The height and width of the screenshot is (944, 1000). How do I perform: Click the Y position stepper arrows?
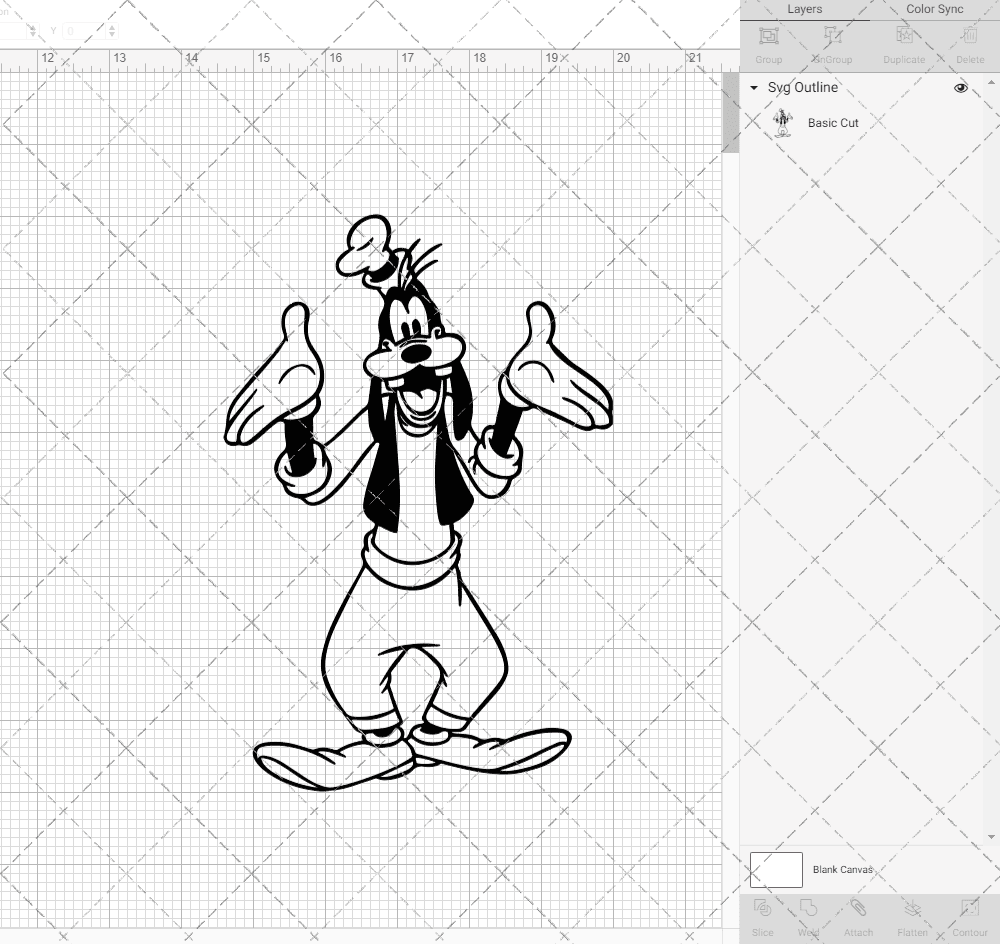click(x=112, y=31)
